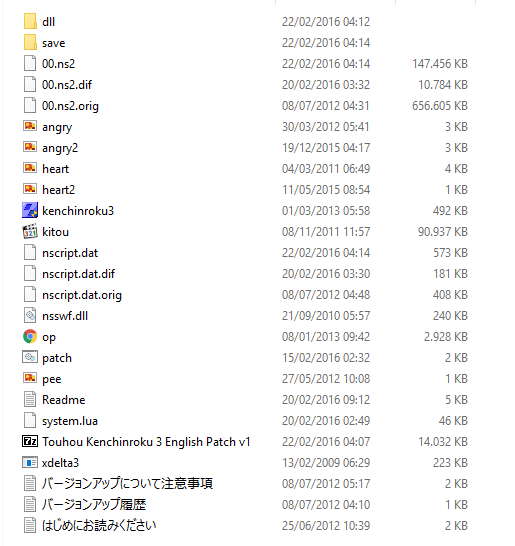Click the 147.456 KB size of 00.ns2
This screenshot has width=515, height=546.
click(440, 64)
